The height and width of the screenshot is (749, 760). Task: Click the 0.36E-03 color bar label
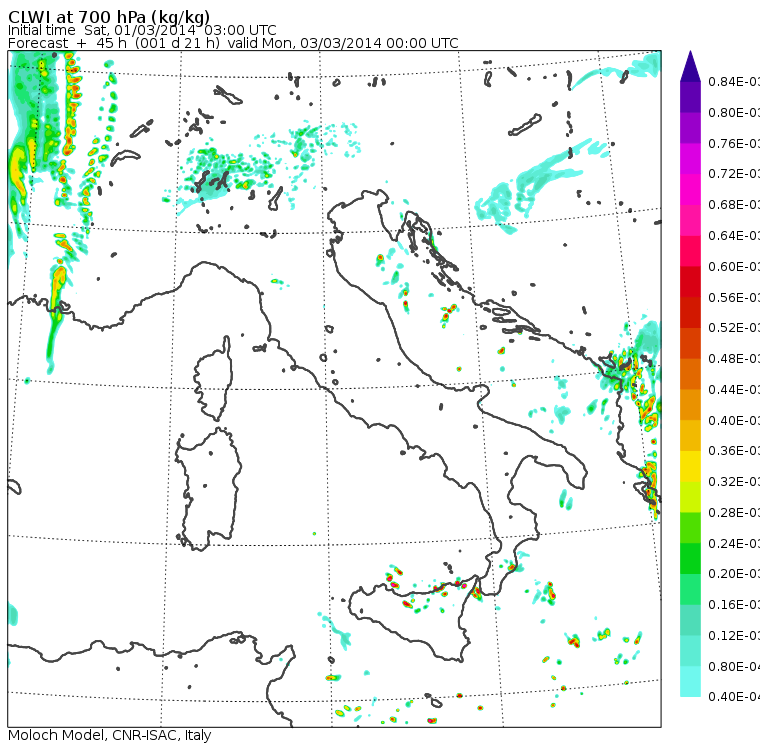click(734, 451)
